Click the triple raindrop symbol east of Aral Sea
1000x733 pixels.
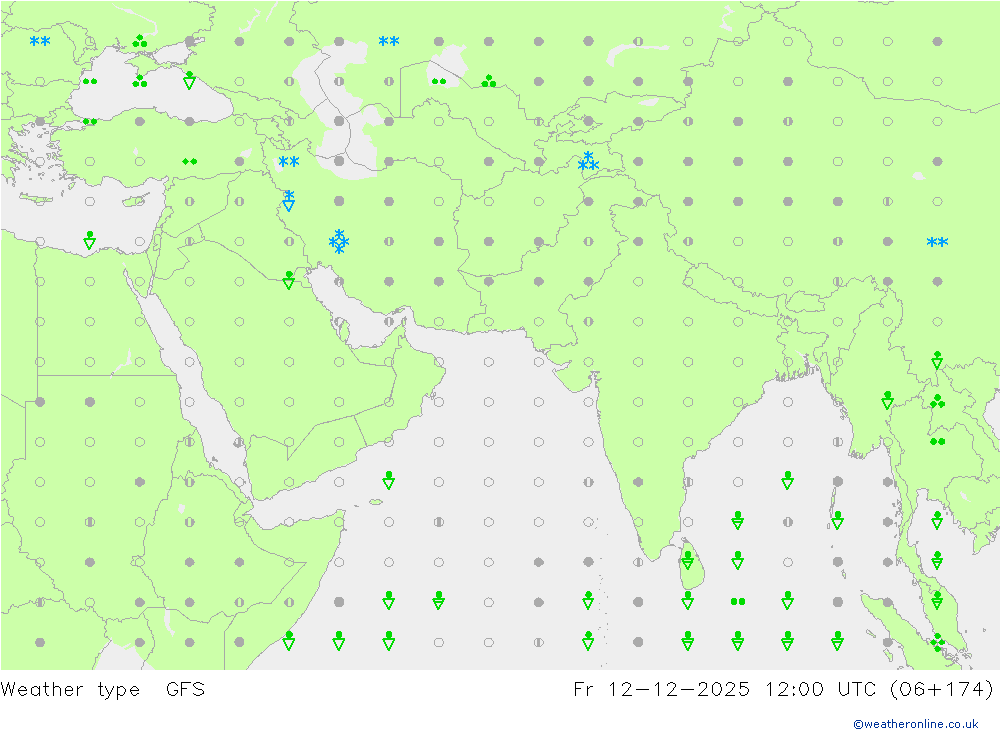click(x=489, y=81)
